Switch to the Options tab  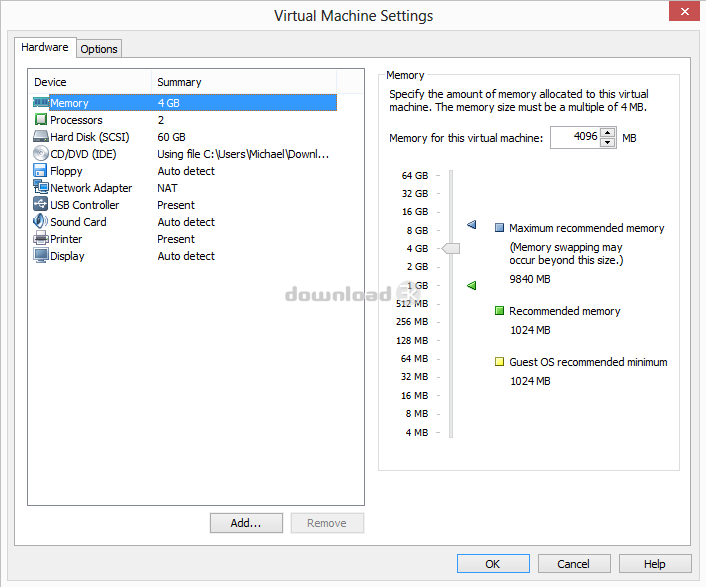pyautogui.click(x=99, y=49)
